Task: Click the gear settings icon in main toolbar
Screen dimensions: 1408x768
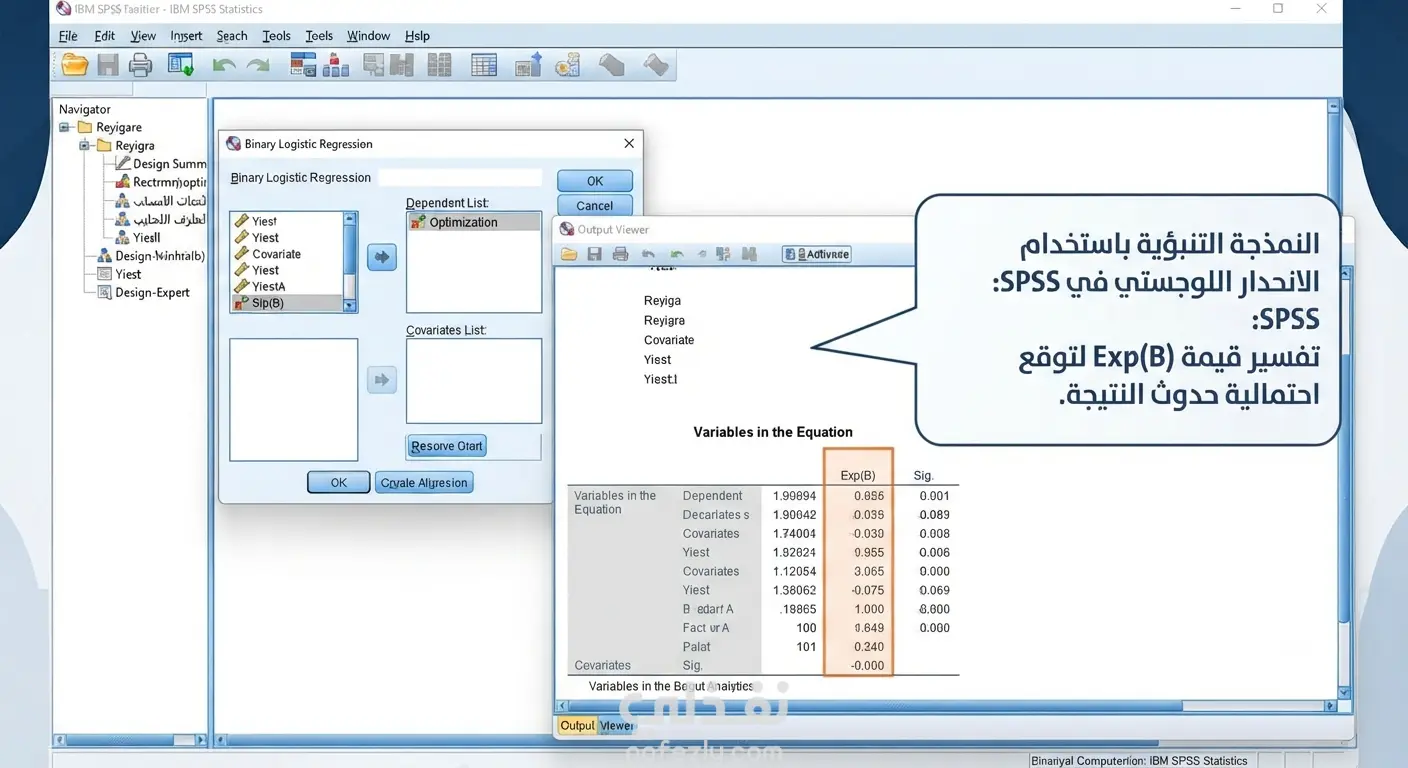Action: [x=568, y=66]
